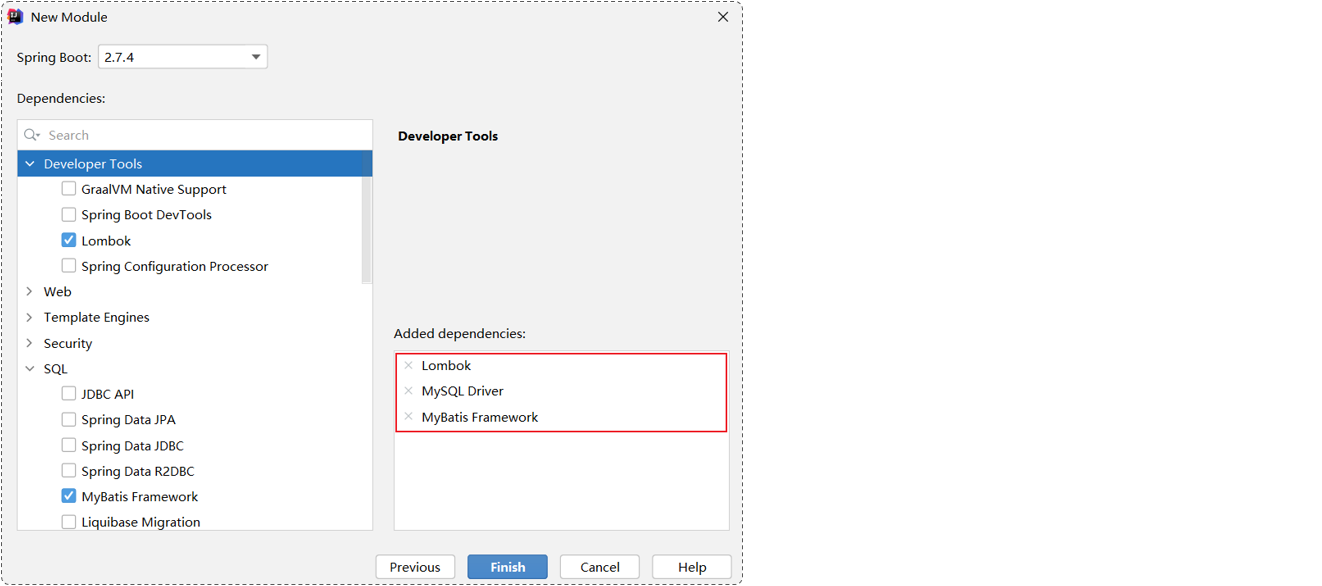
Task: Remove MySQL Driver from added dependencies
Action: point(408,391)
